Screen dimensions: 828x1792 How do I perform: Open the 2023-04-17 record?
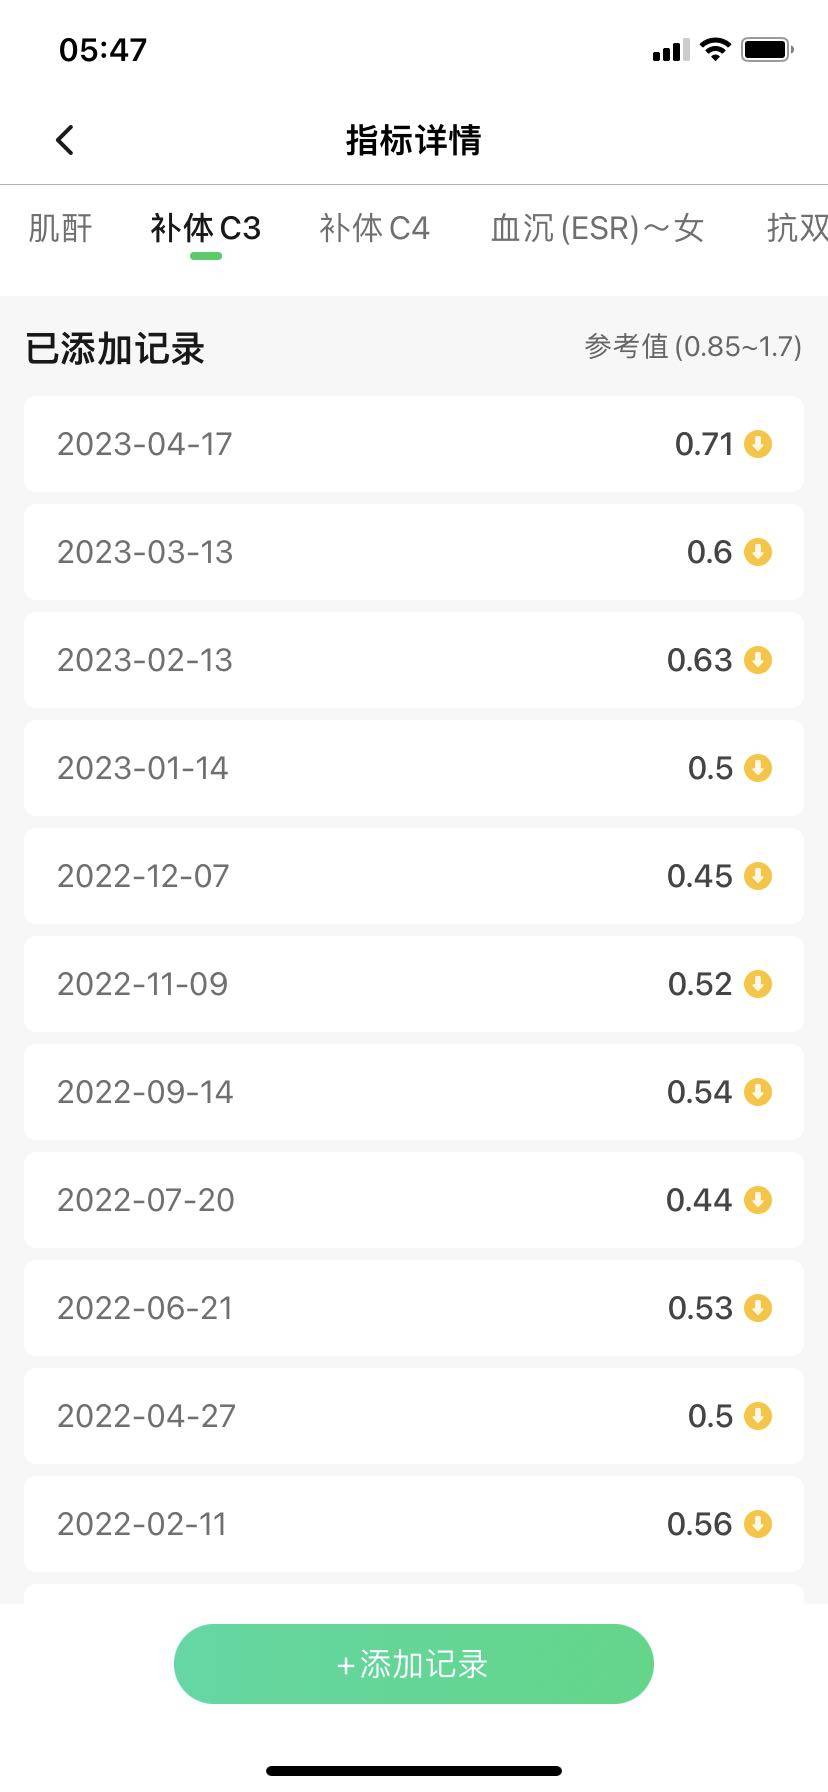(x=414, y=444)
